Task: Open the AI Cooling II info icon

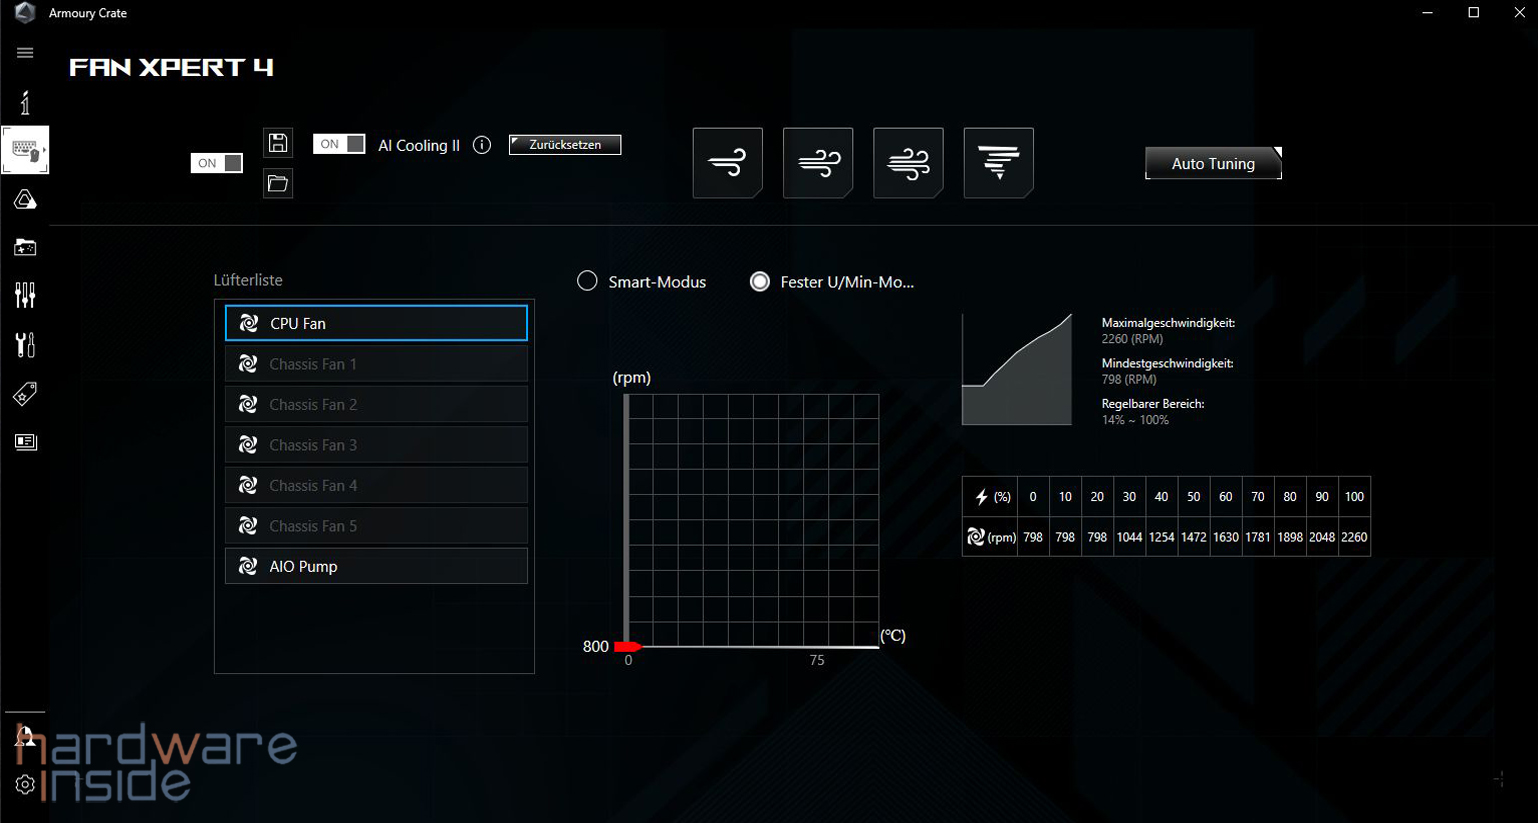Action: (x=482, y=145)
